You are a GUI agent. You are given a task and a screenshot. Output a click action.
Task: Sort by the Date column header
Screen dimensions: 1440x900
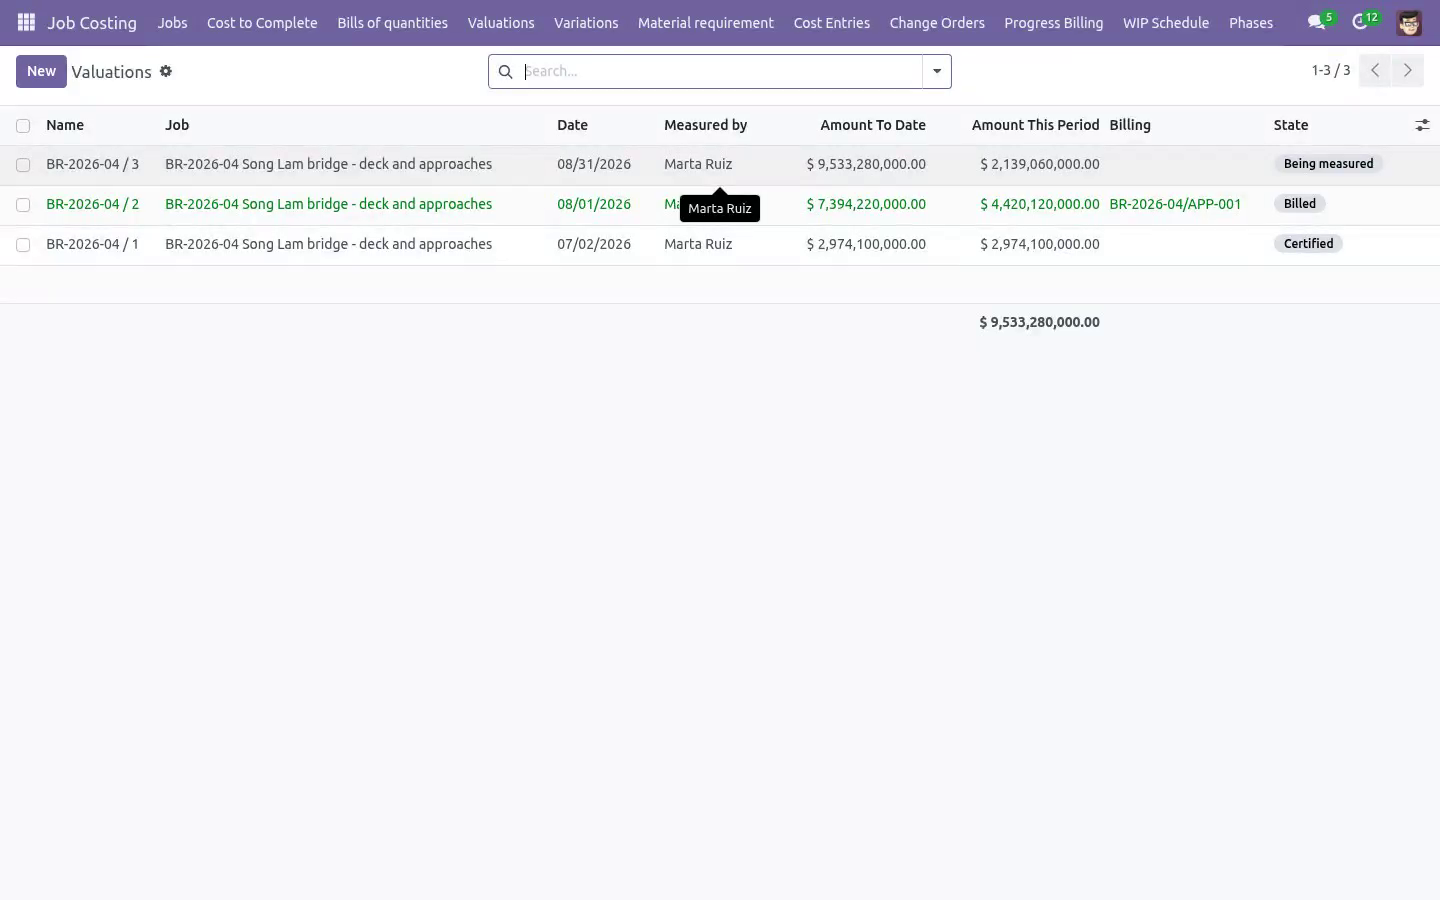pyautogui.click(x=572, y=125)
